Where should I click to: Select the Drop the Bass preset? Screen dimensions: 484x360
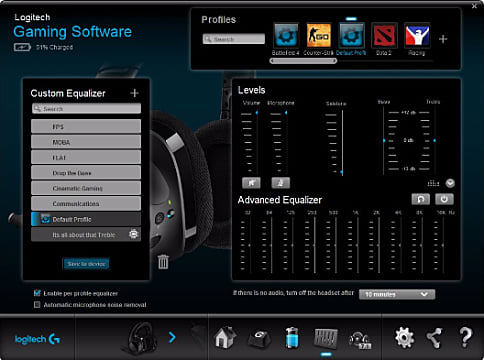86,173
